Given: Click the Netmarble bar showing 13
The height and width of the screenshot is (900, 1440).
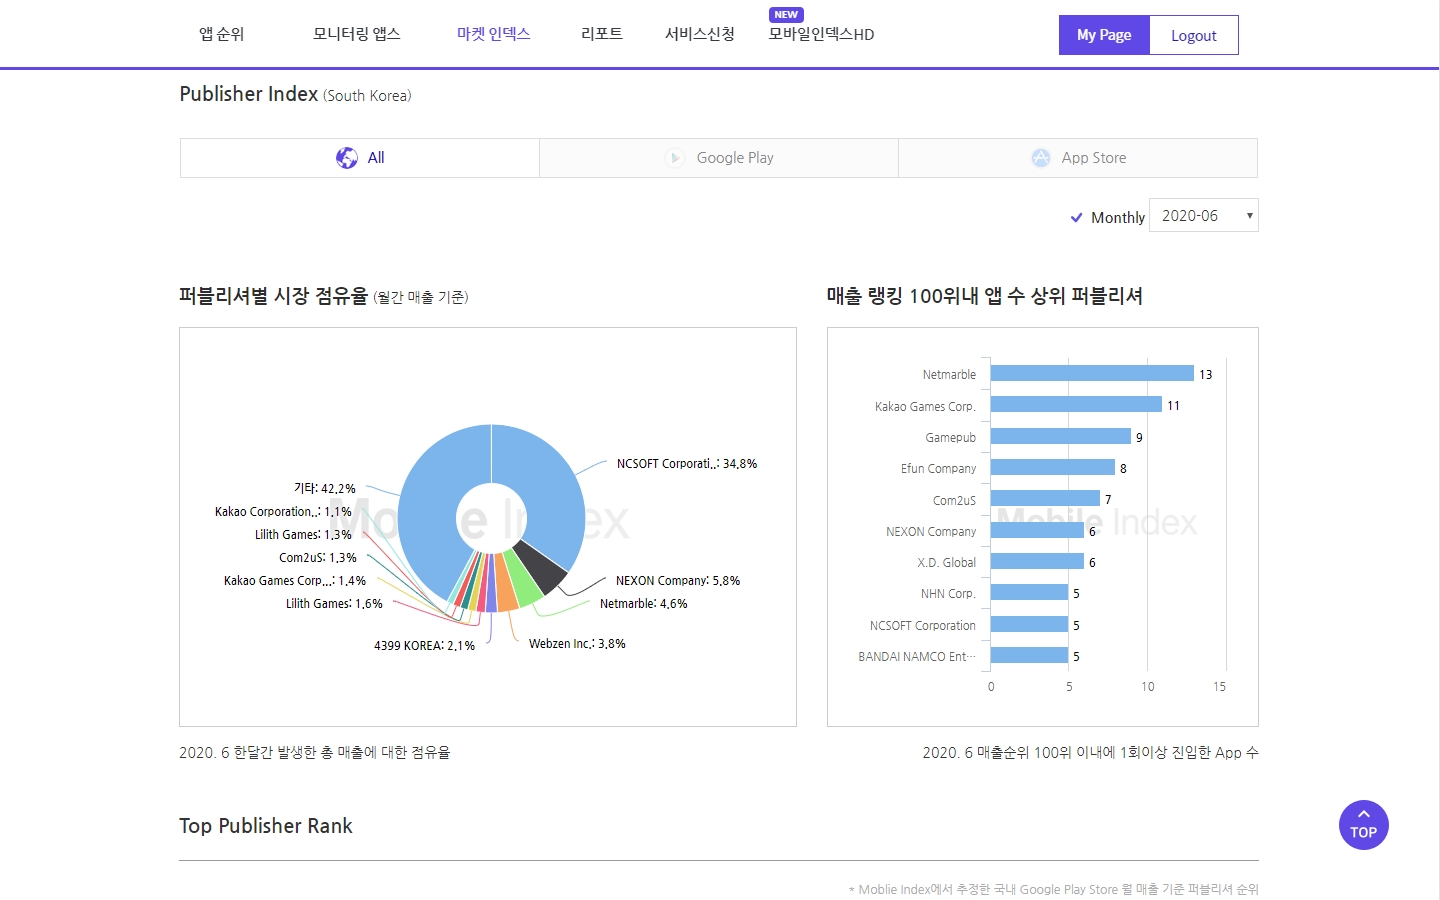Looking at the screenshot, I should pyautogui.click(x=1092, y=373).
